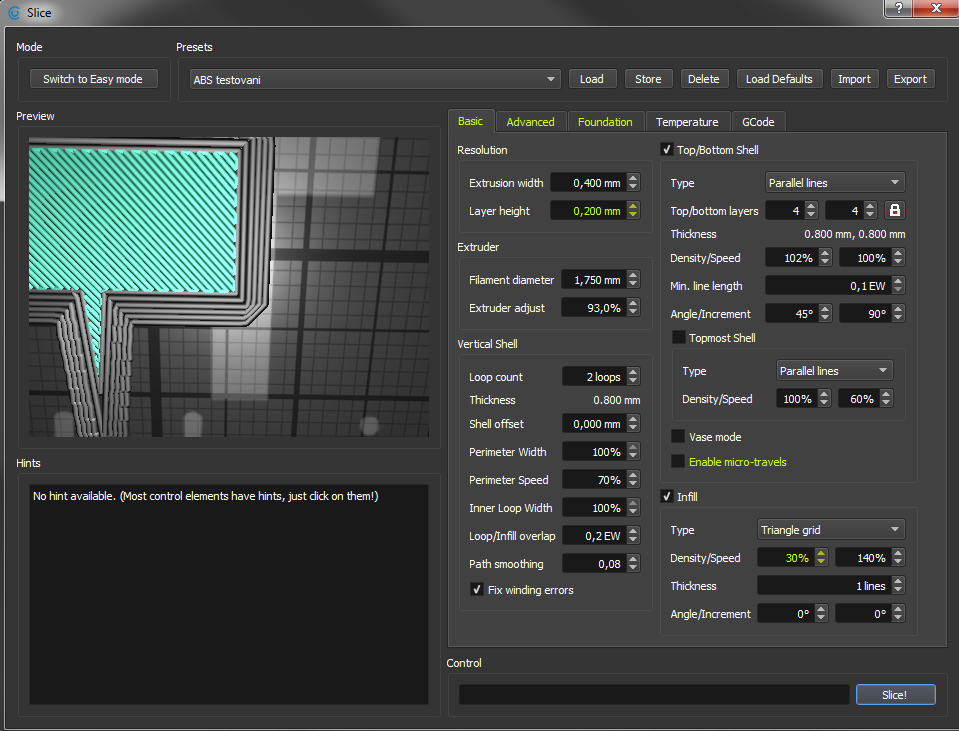Viewport: 959px width, 731px height.
Task: Enable the Vase mode checkbox
Action: point(678,437)
